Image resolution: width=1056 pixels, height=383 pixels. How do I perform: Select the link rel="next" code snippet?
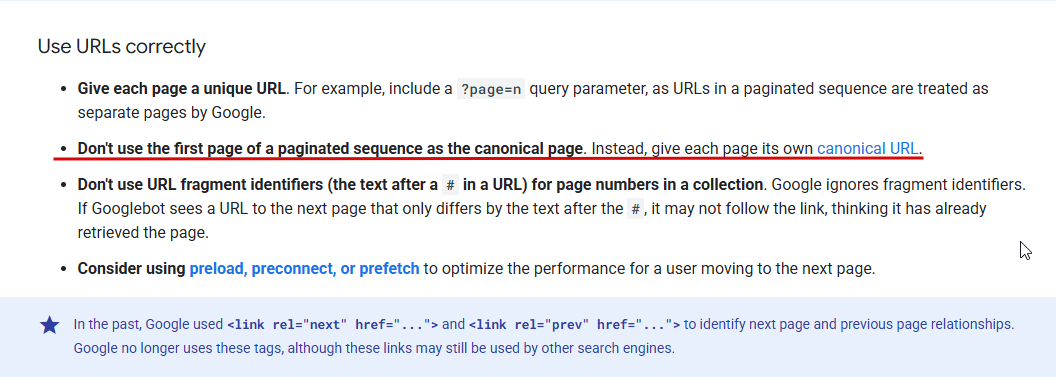click(x=333, y=324)
